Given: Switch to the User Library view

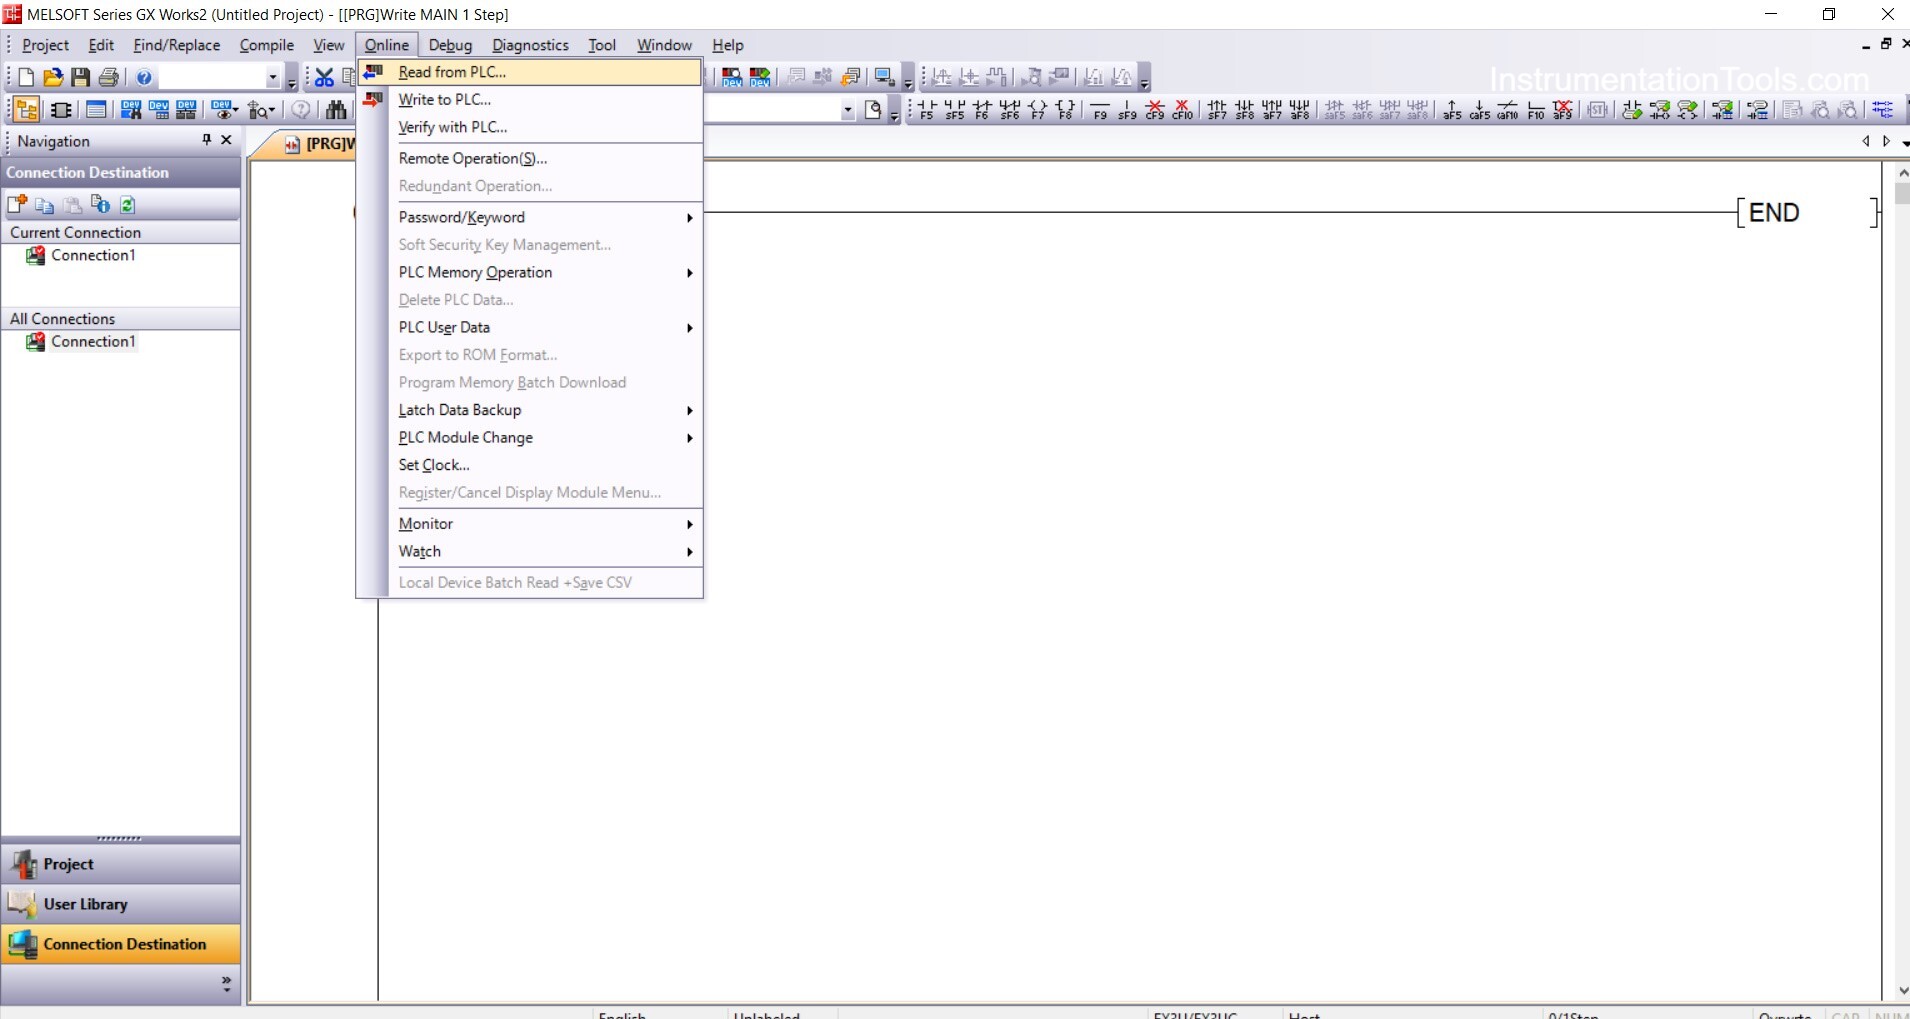Looking at the screenshot, I should coord(121,904).
